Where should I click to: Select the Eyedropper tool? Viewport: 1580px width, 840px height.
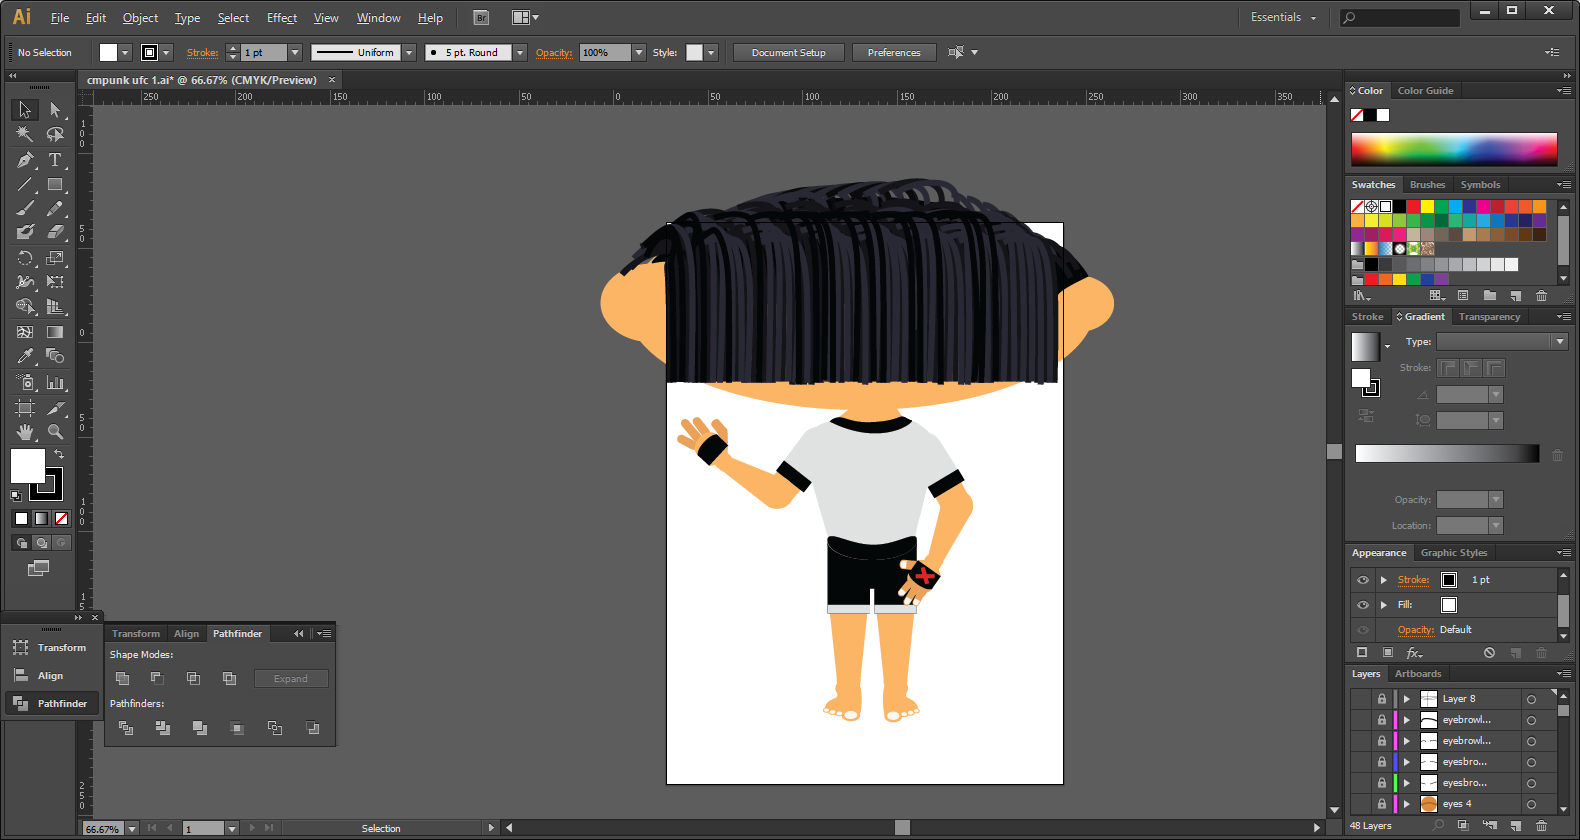(x=25, y=356)
